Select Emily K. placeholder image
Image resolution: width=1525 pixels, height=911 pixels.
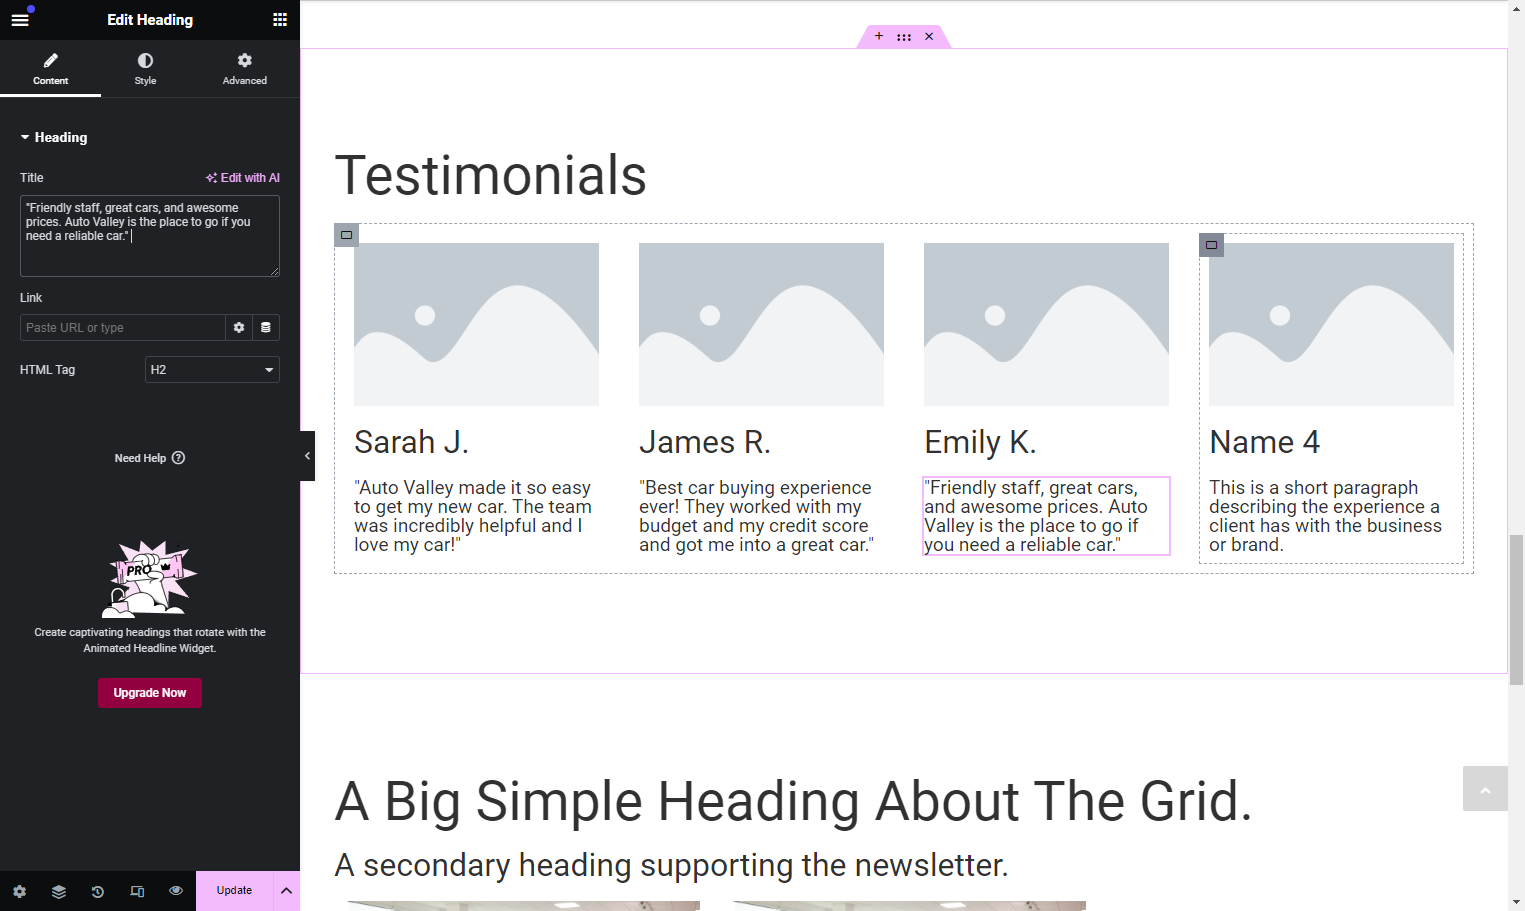[x=1047, y=325]
